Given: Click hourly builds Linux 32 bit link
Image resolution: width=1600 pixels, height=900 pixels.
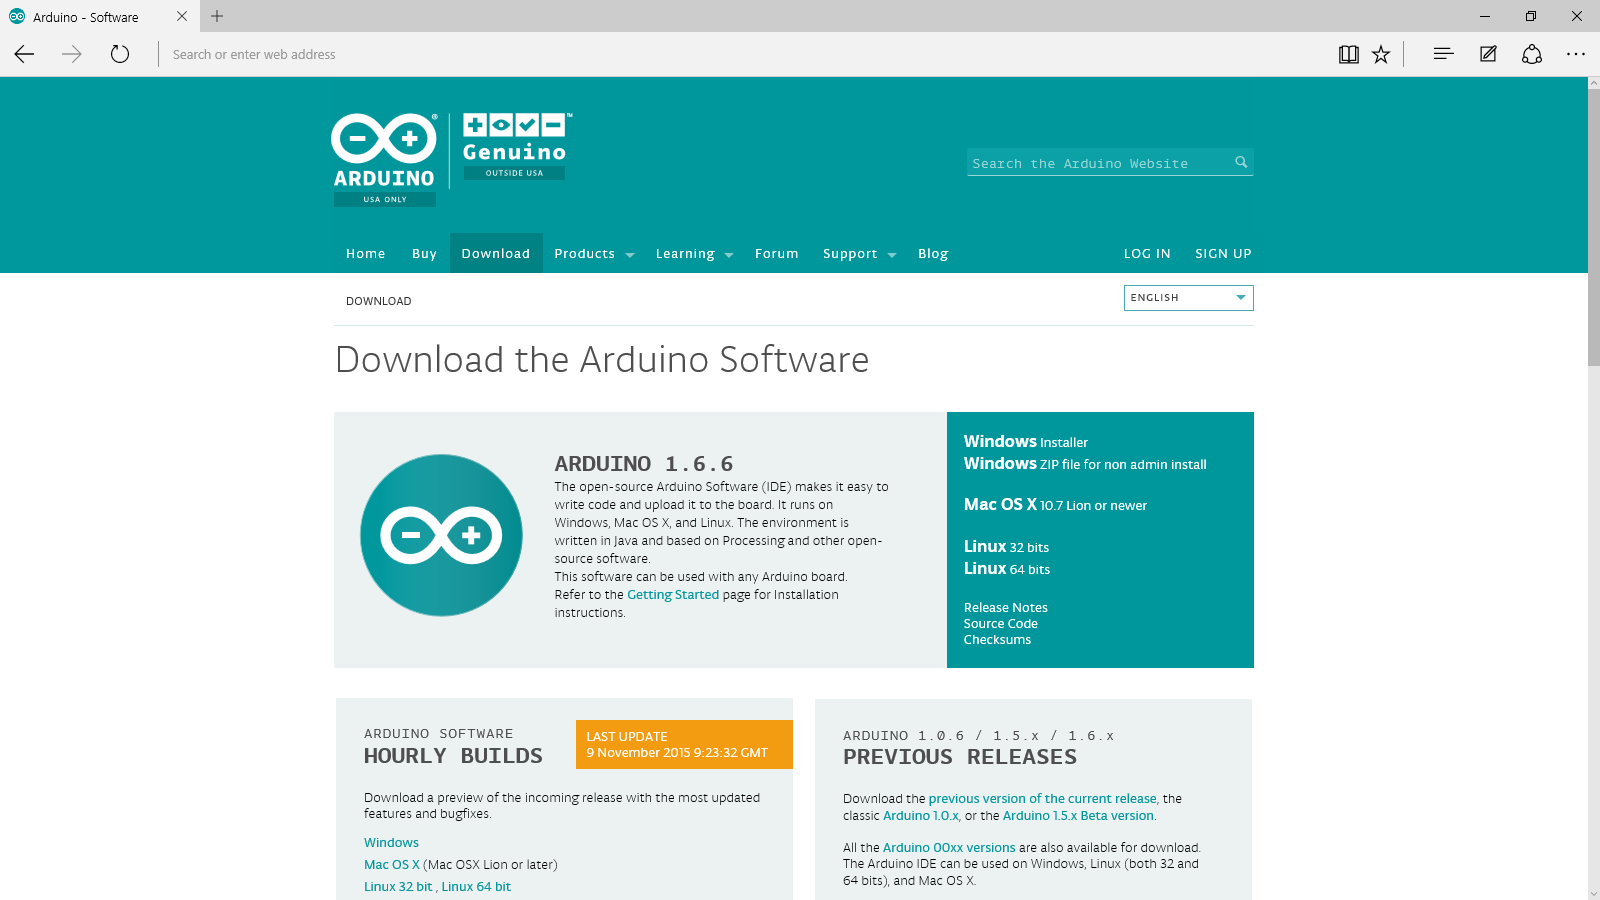Looking at the screenshot, I should coord(398,887).
